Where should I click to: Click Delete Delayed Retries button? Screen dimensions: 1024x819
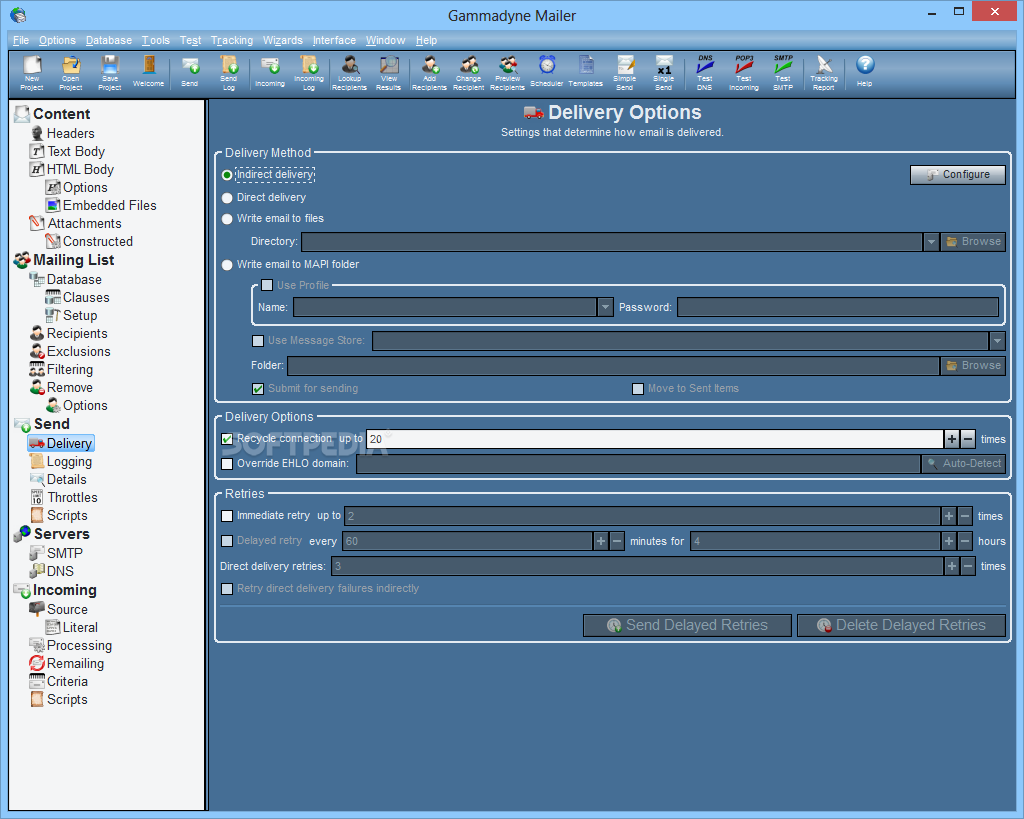click(901, 625)
